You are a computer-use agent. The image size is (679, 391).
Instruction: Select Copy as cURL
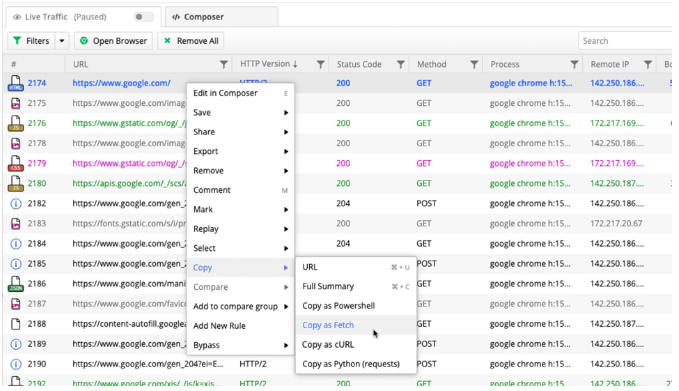(356, 345)
